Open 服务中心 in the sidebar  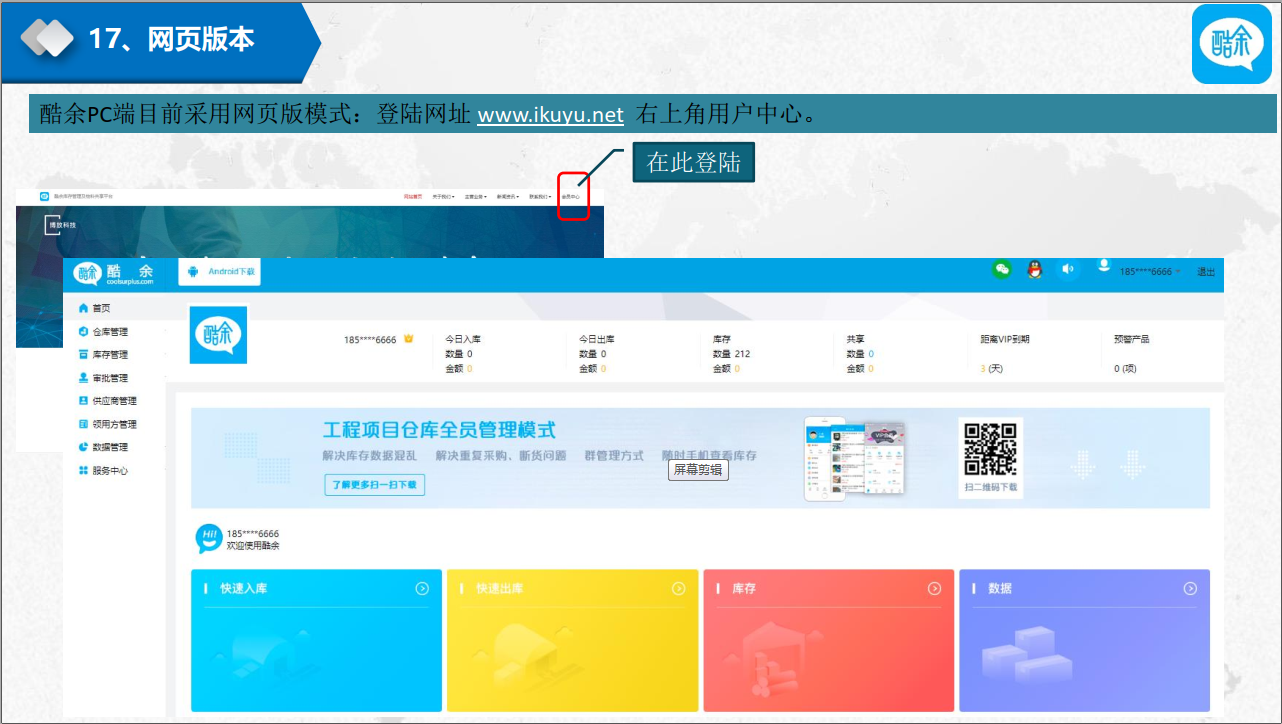(x=103, y=471)
